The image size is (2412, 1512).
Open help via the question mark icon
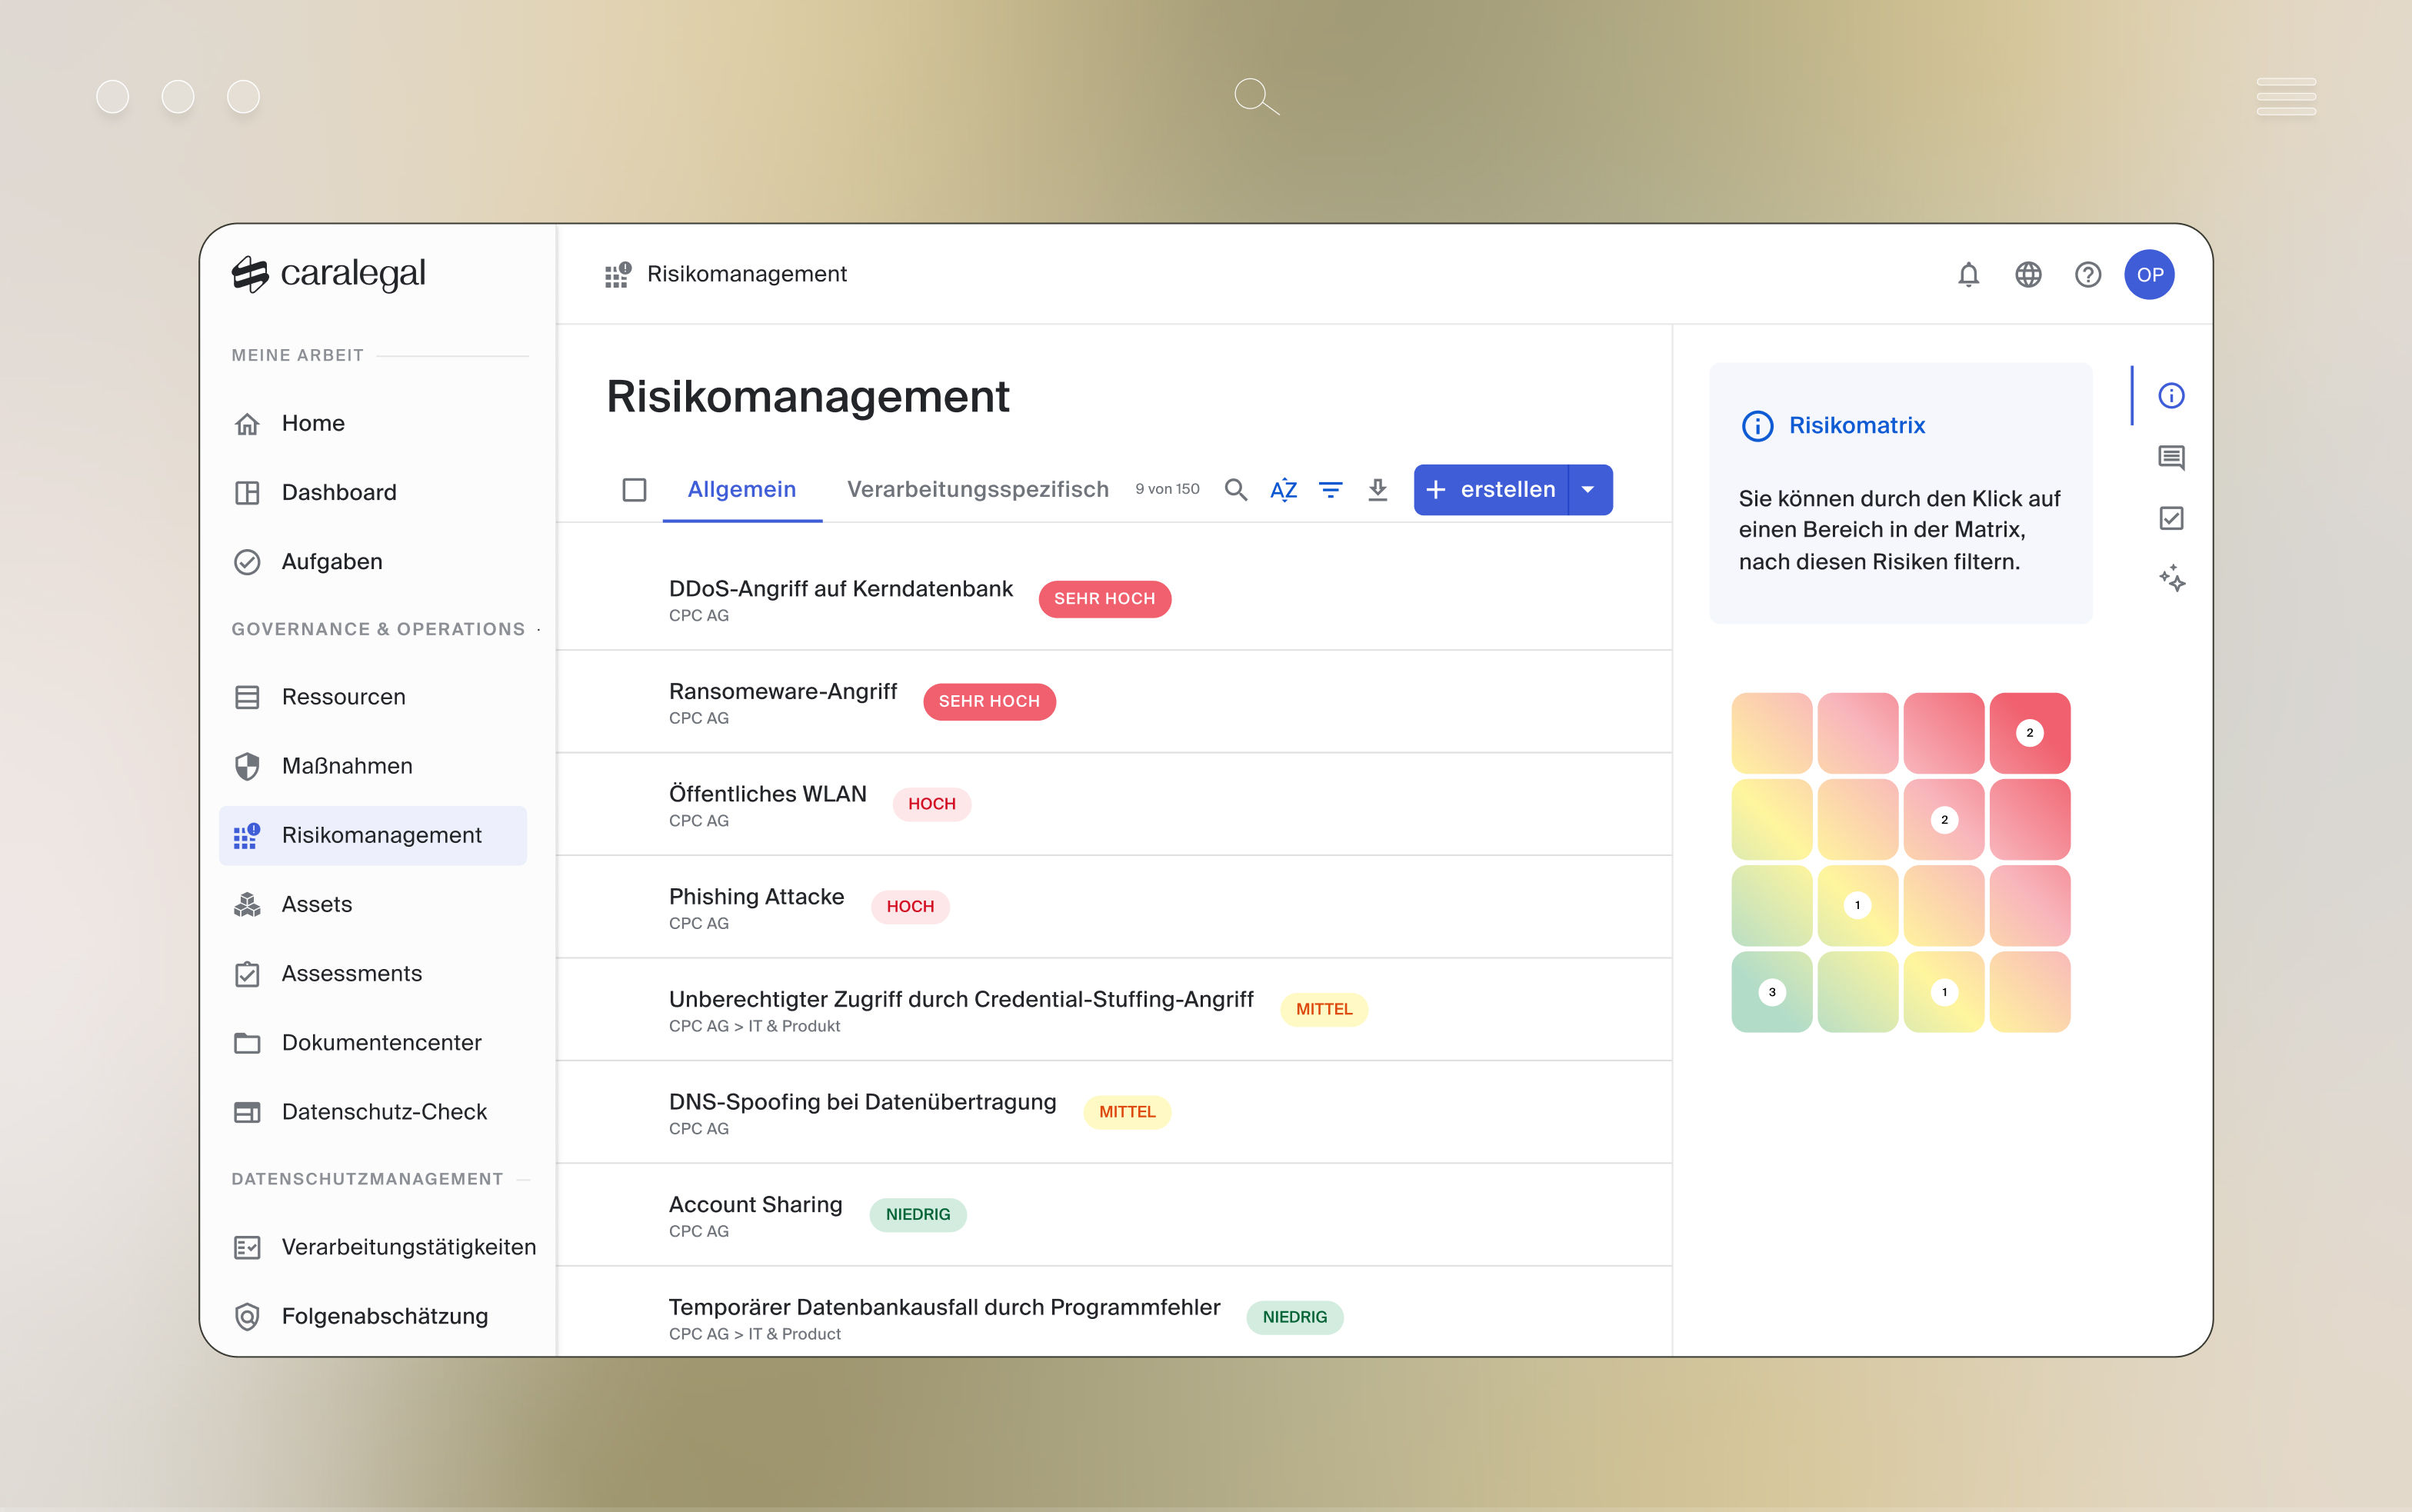[2089, 274]
